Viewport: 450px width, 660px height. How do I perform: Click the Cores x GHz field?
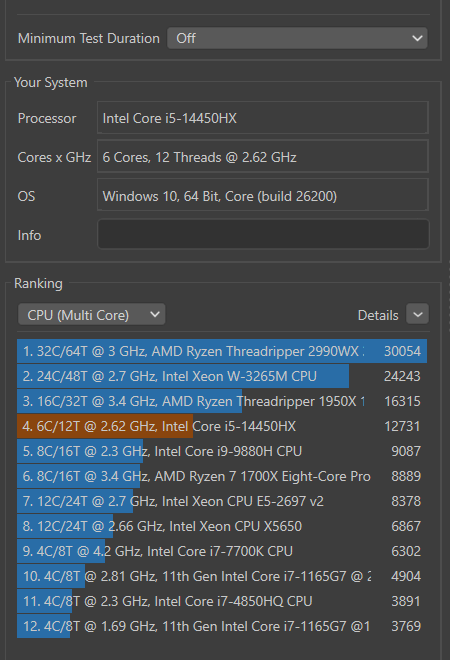[x=263, y=157]
